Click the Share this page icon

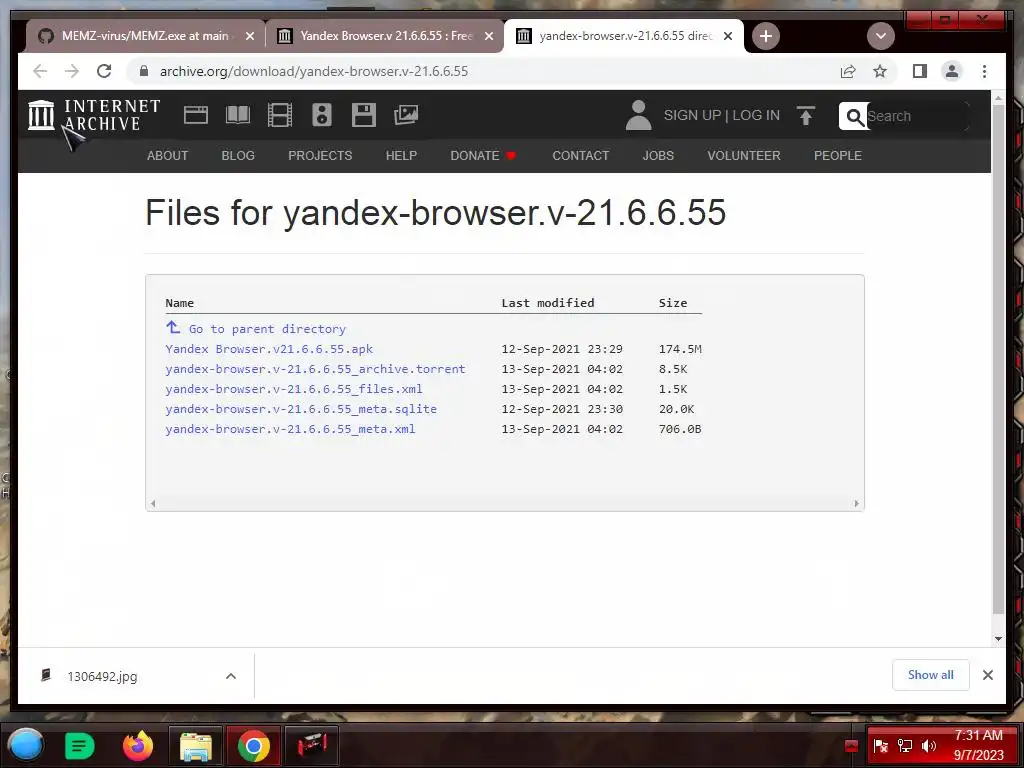848,71
